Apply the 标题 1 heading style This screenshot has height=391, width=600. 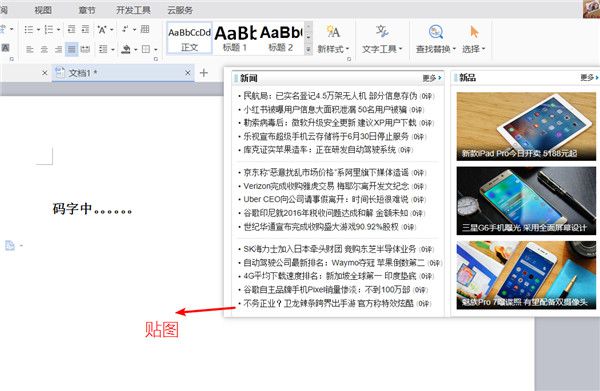pyautogui.click(x=235, y=39)
